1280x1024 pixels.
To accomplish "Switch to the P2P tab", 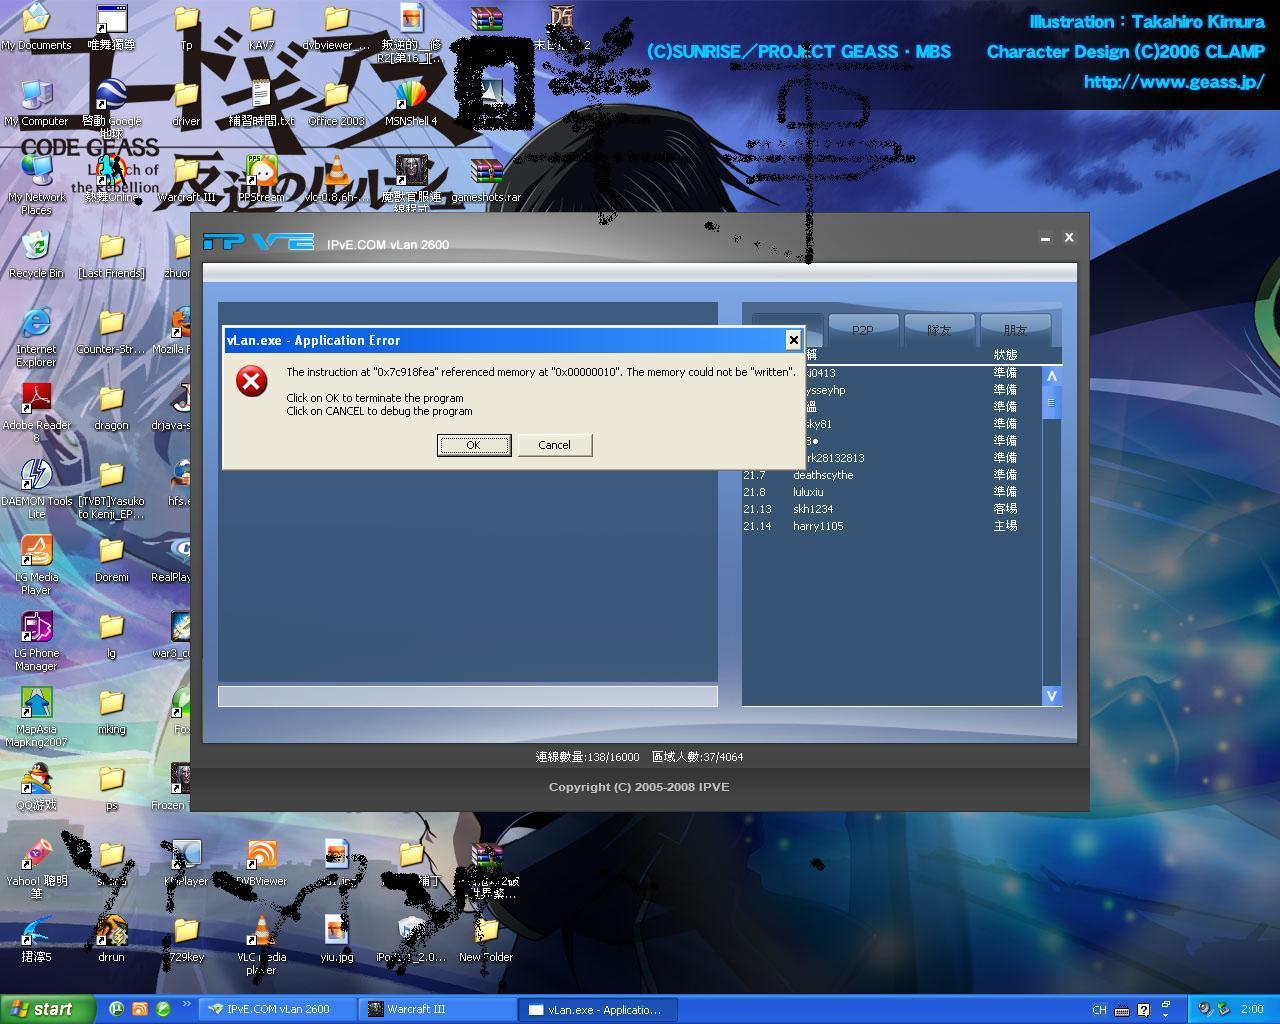I will [x=862, y=329].
